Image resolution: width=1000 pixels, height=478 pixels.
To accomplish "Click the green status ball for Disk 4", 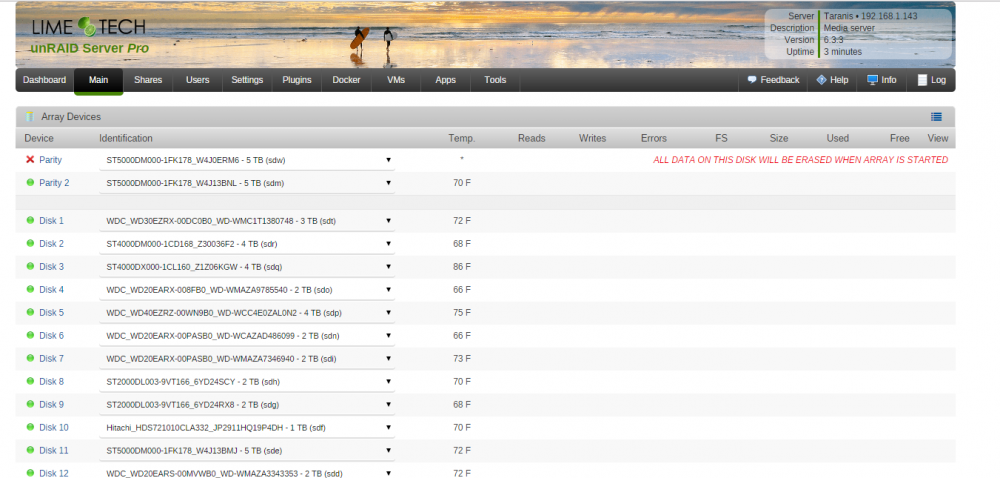I will point(30,289).
